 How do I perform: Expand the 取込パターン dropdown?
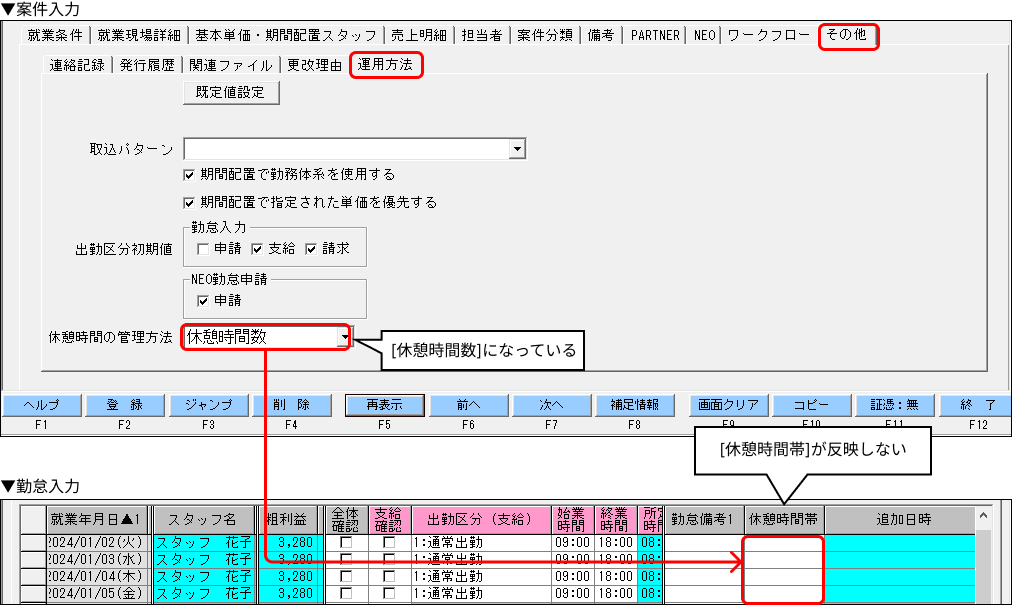(x=517, y=149)
